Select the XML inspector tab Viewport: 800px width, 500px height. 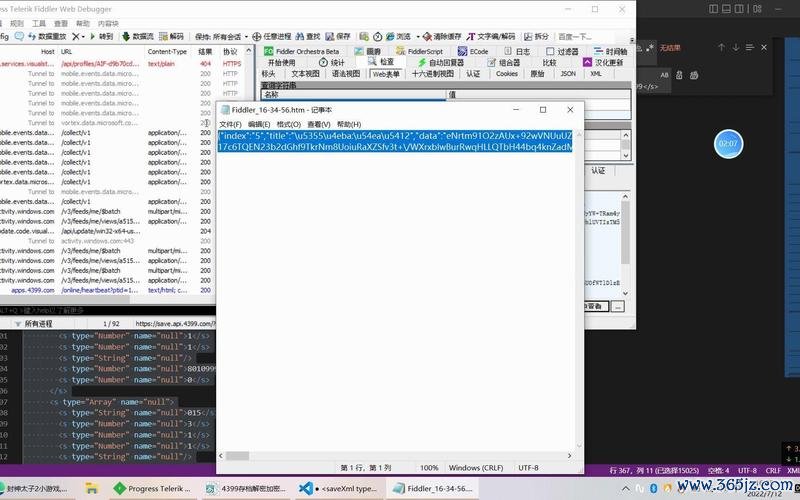coord(595,73)
